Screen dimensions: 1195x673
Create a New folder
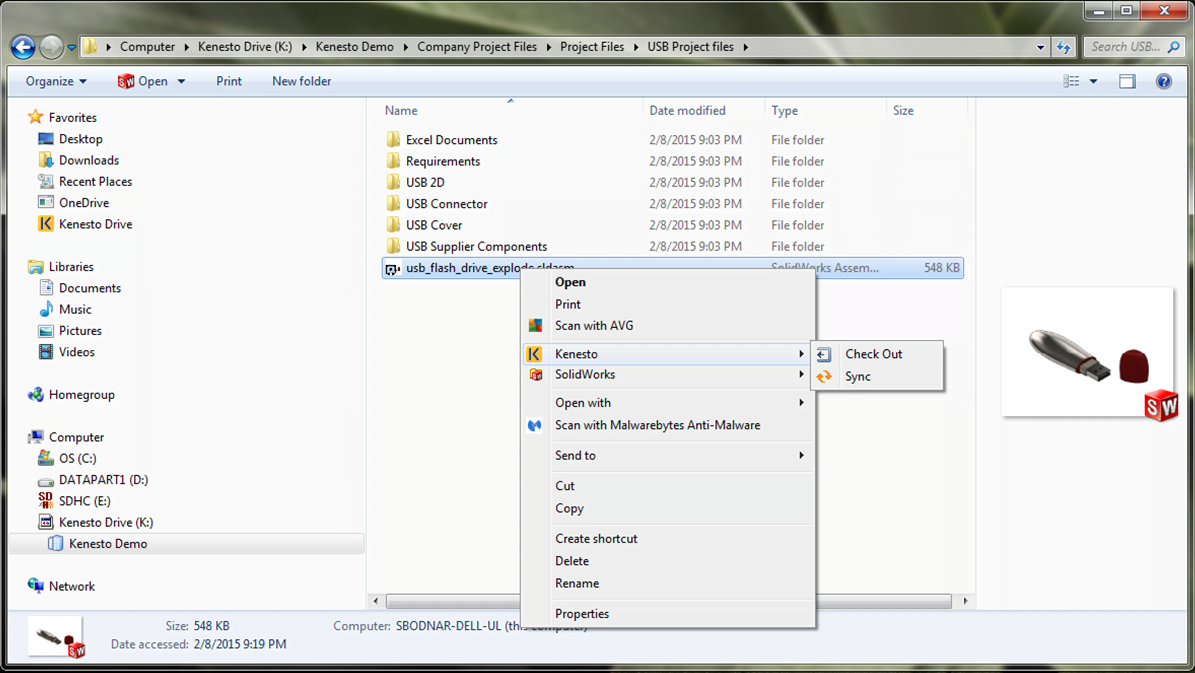click(x=301, y=81)
